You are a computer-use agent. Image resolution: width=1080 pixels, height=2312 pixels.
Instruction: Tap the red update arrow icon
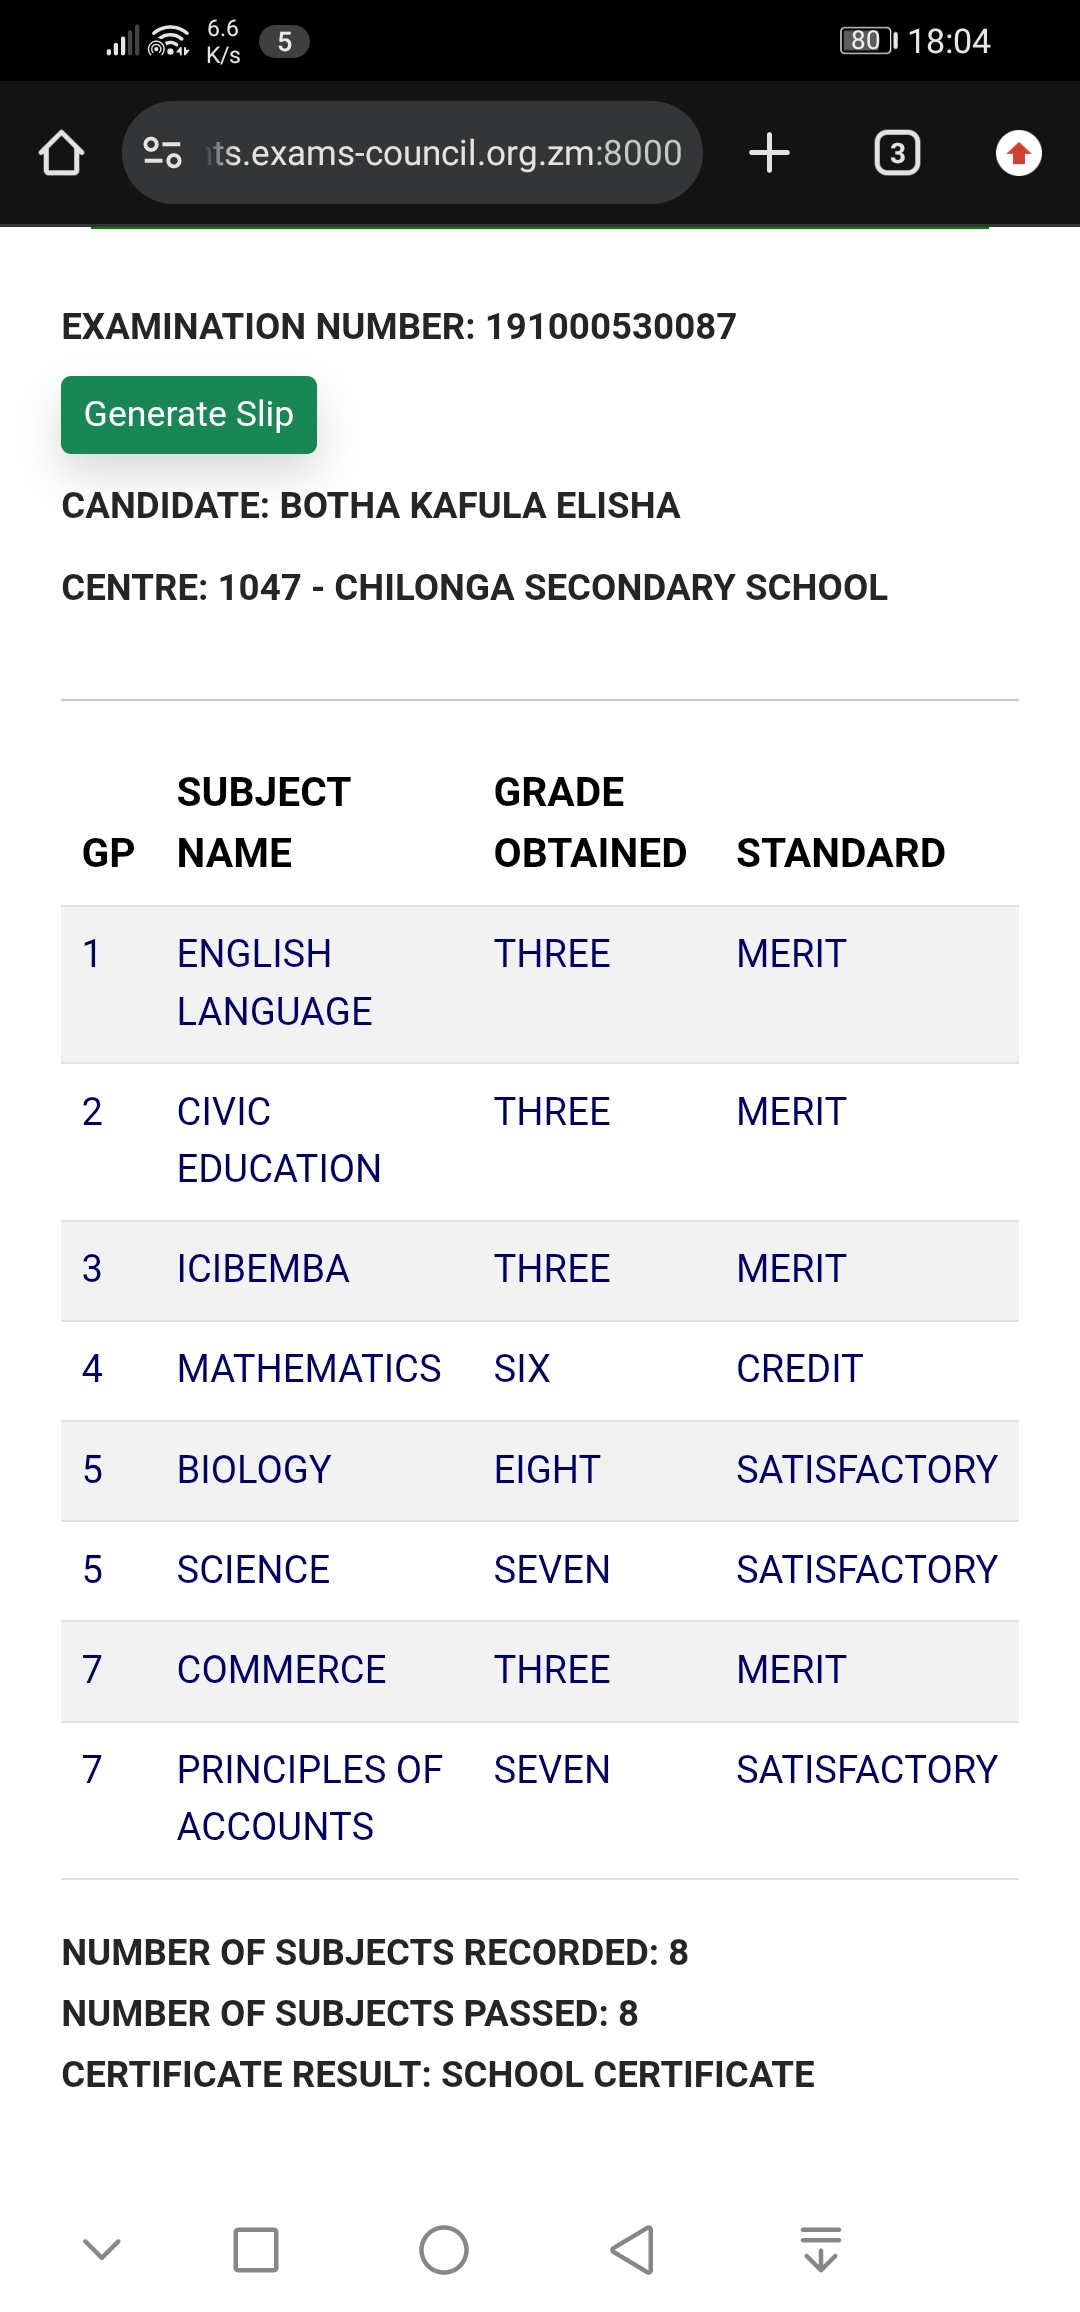pos(1018,153)
